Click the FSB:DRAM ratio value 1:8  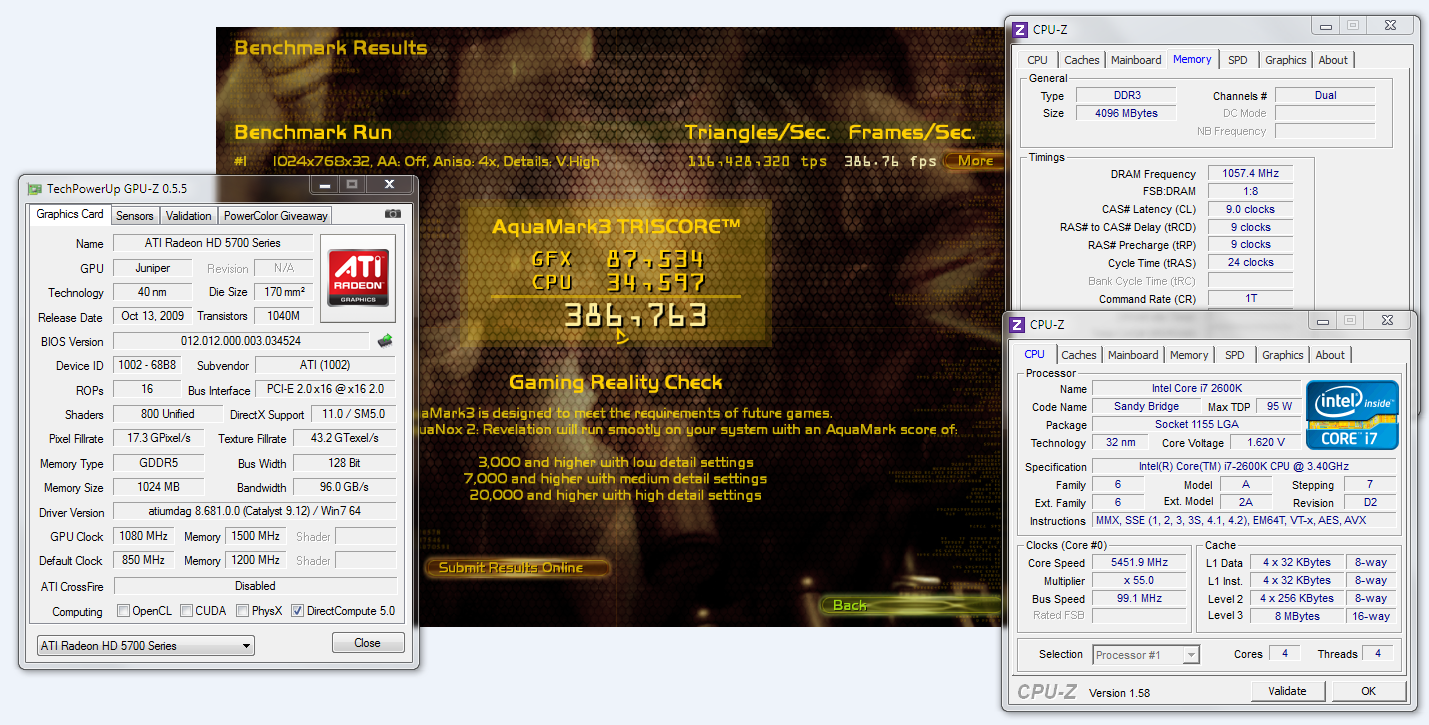pos(1250,192)
